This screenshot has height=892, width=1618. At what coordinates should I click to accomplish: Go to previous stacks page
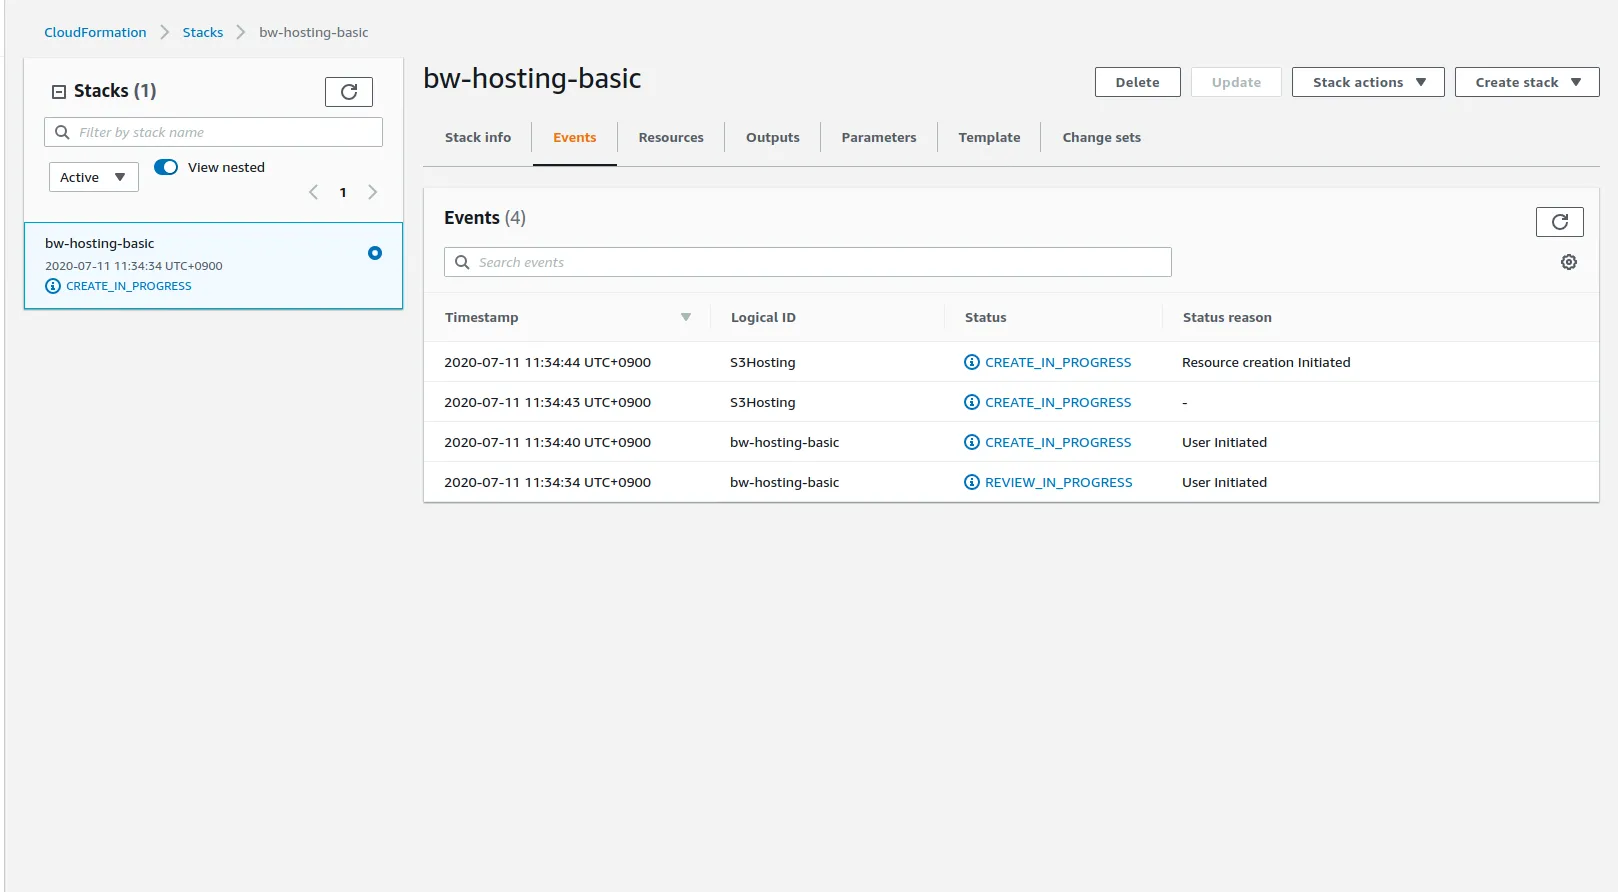[x=313, y=192]
